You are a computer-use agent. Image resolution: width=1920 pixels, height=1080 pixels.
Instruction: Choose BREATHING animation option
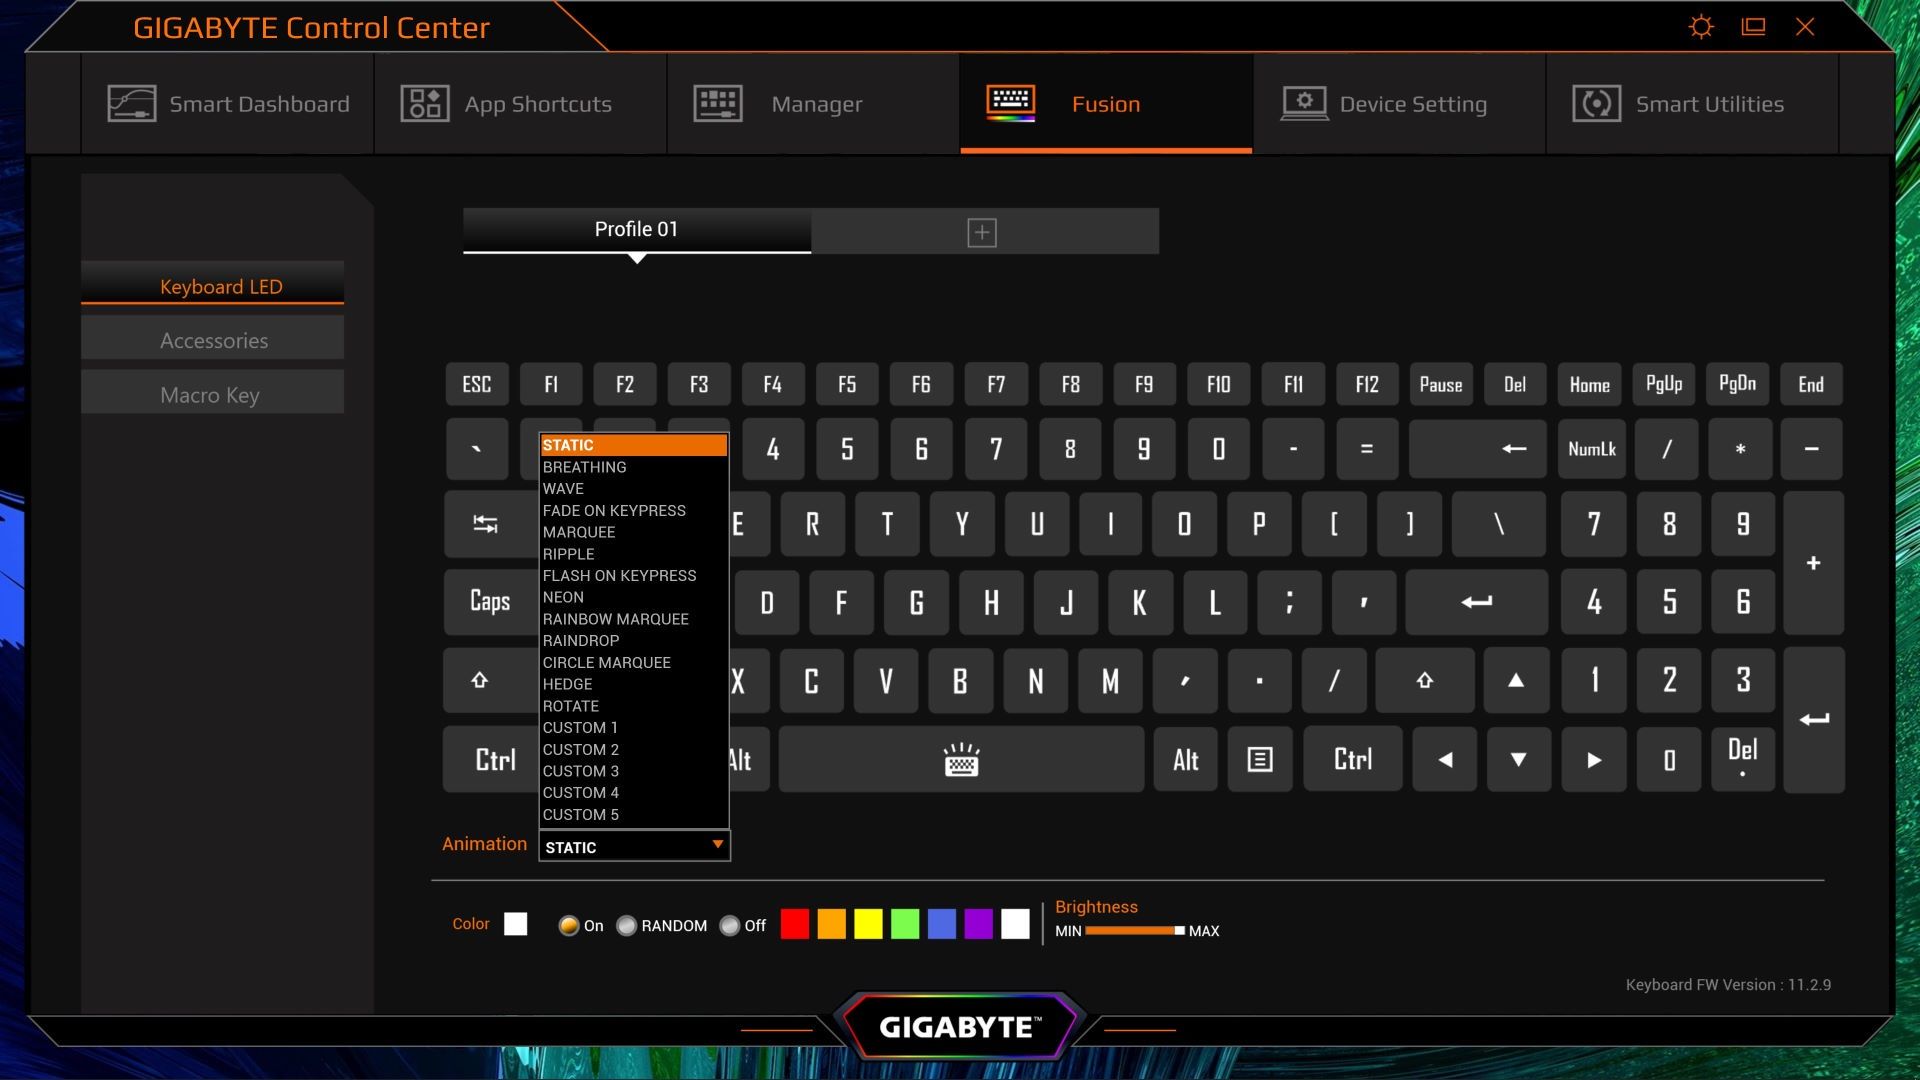633,467
